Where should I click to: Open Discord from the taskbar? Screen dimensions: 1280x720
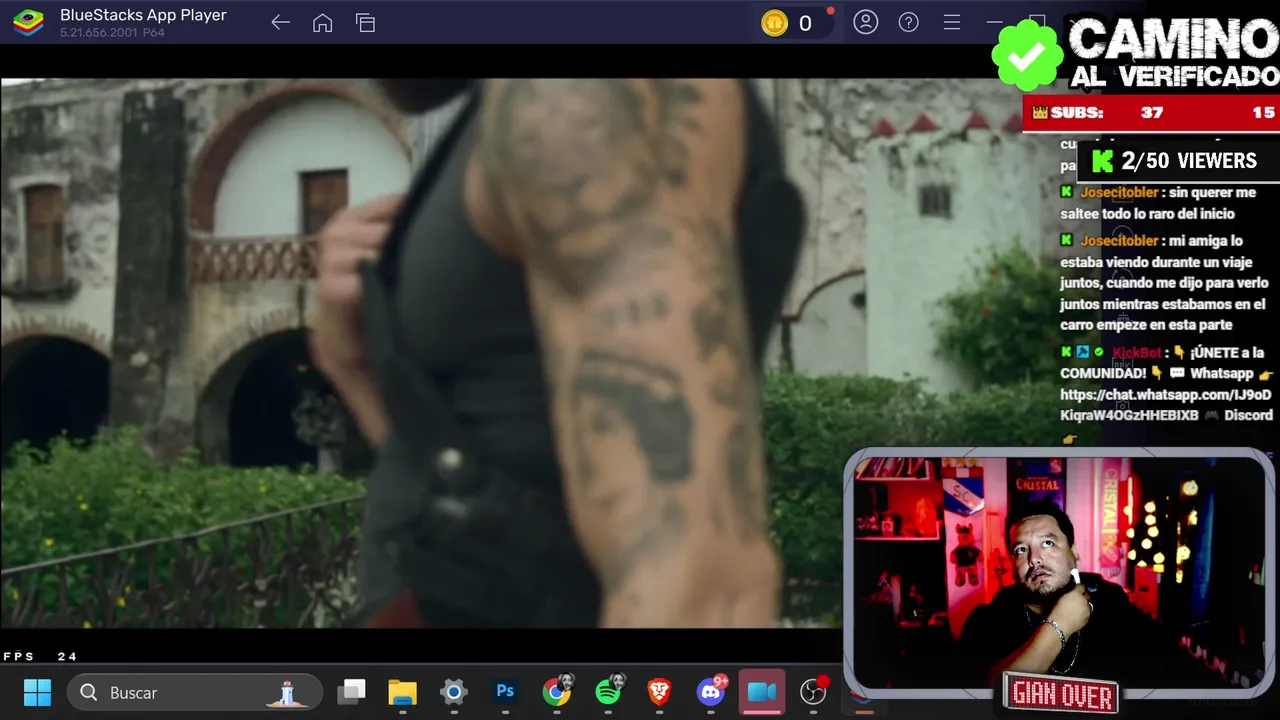coord(712,691)
